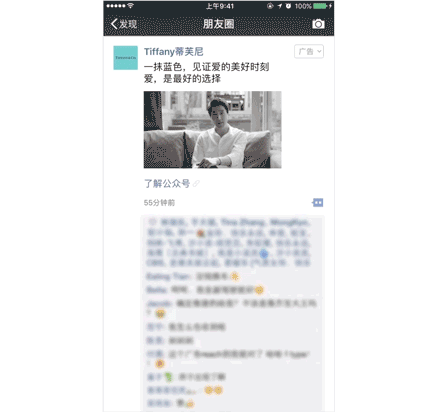Tap the battery indicator in status bar

[x=322, y=6]
